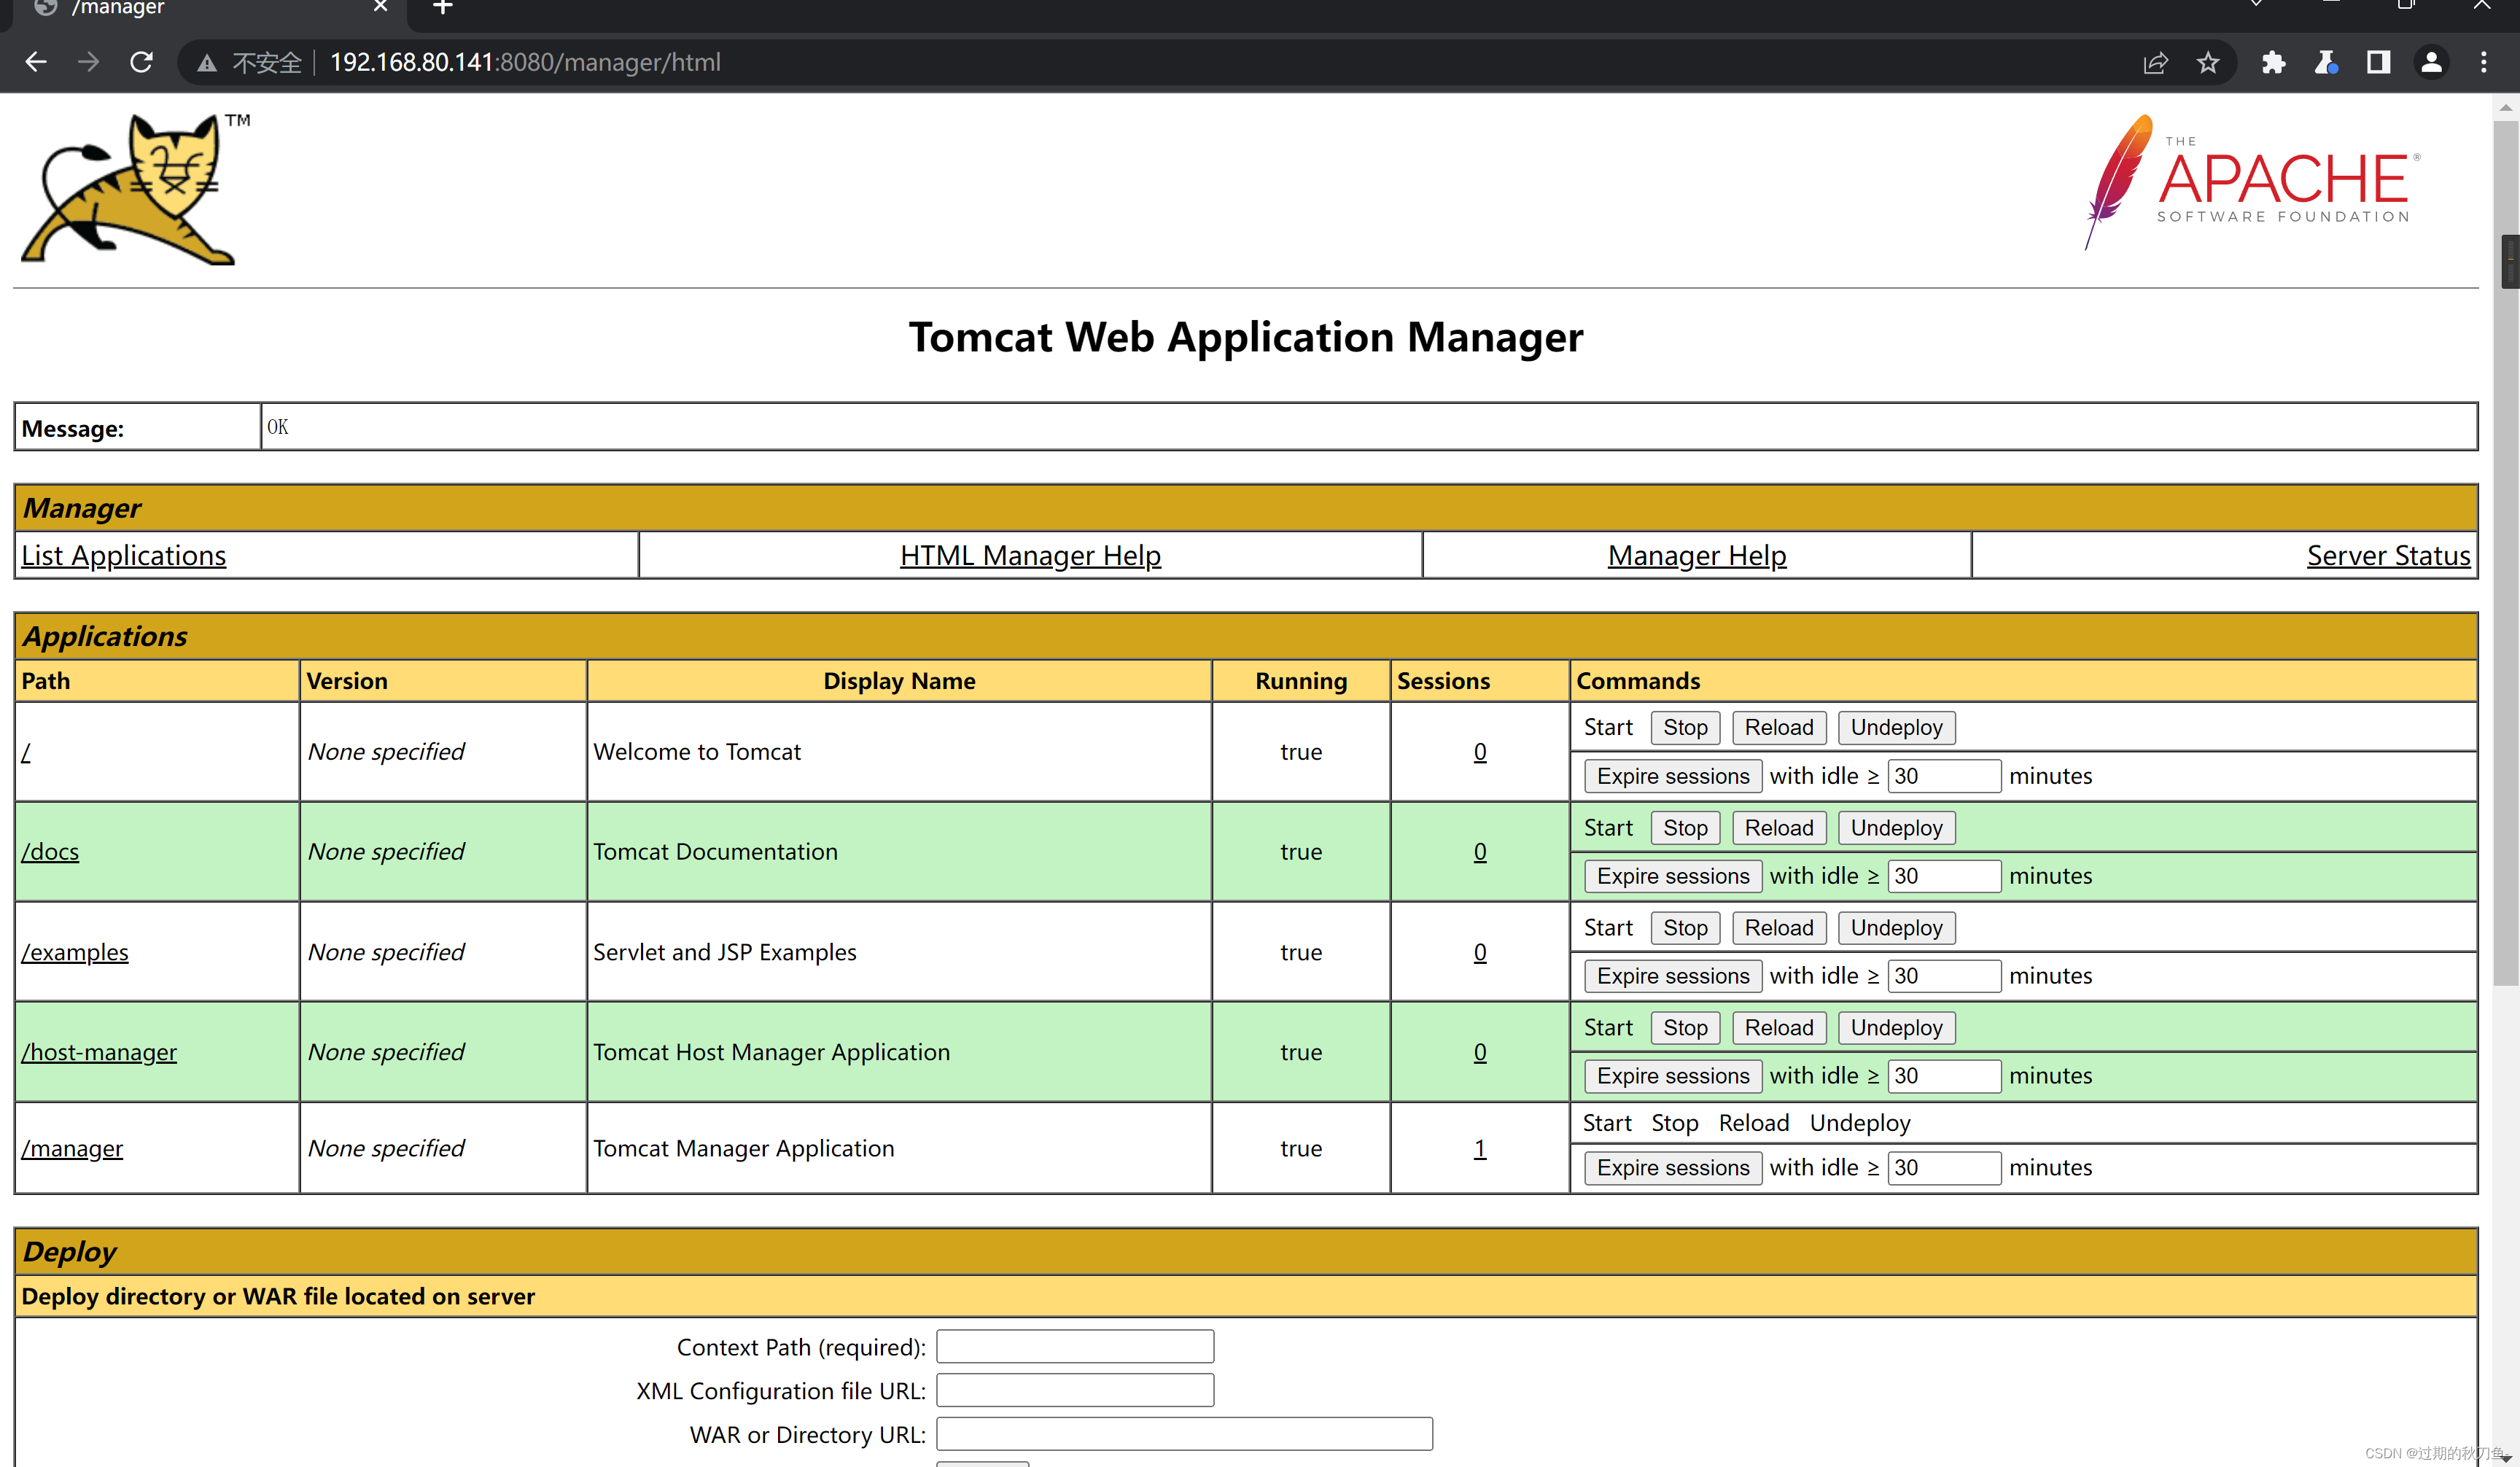Open sessions count for /host-manager

coord(1480,1052)
